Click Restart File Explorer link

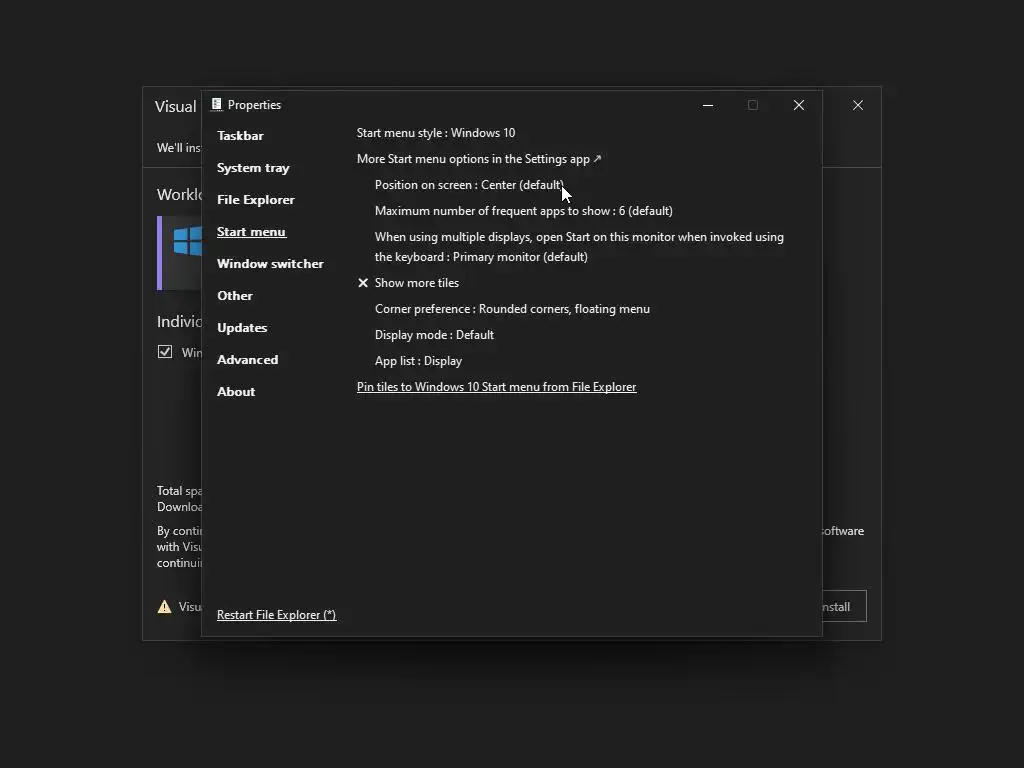276,615
